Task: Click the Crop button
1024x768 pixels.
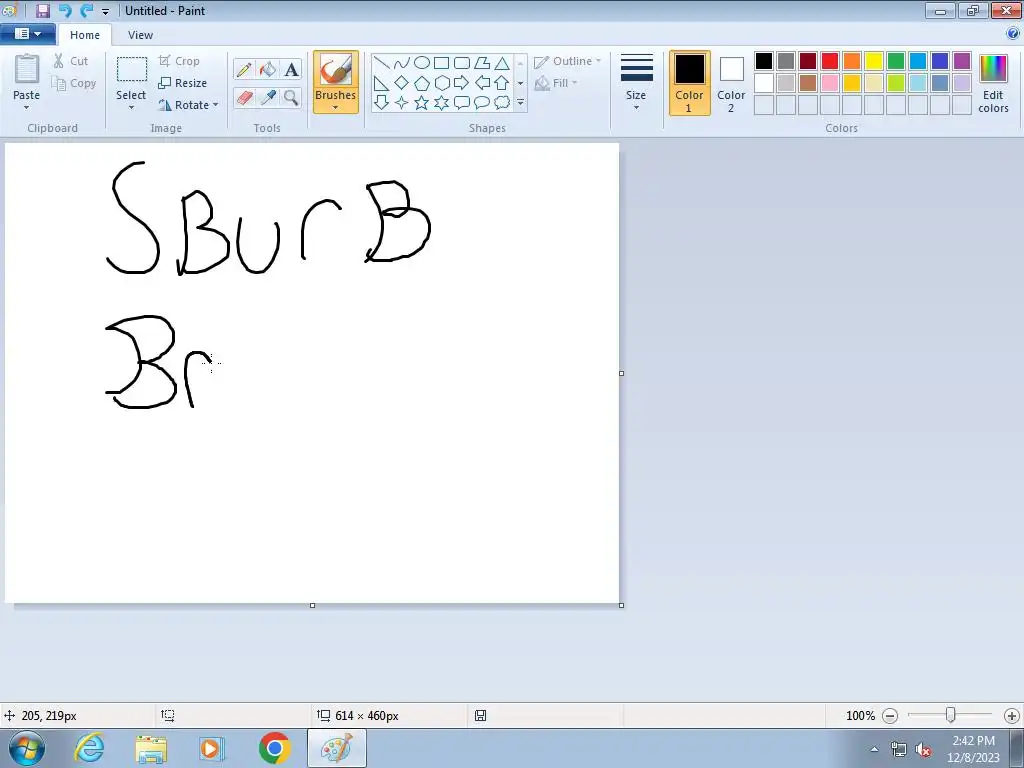Action: [179, 61]
